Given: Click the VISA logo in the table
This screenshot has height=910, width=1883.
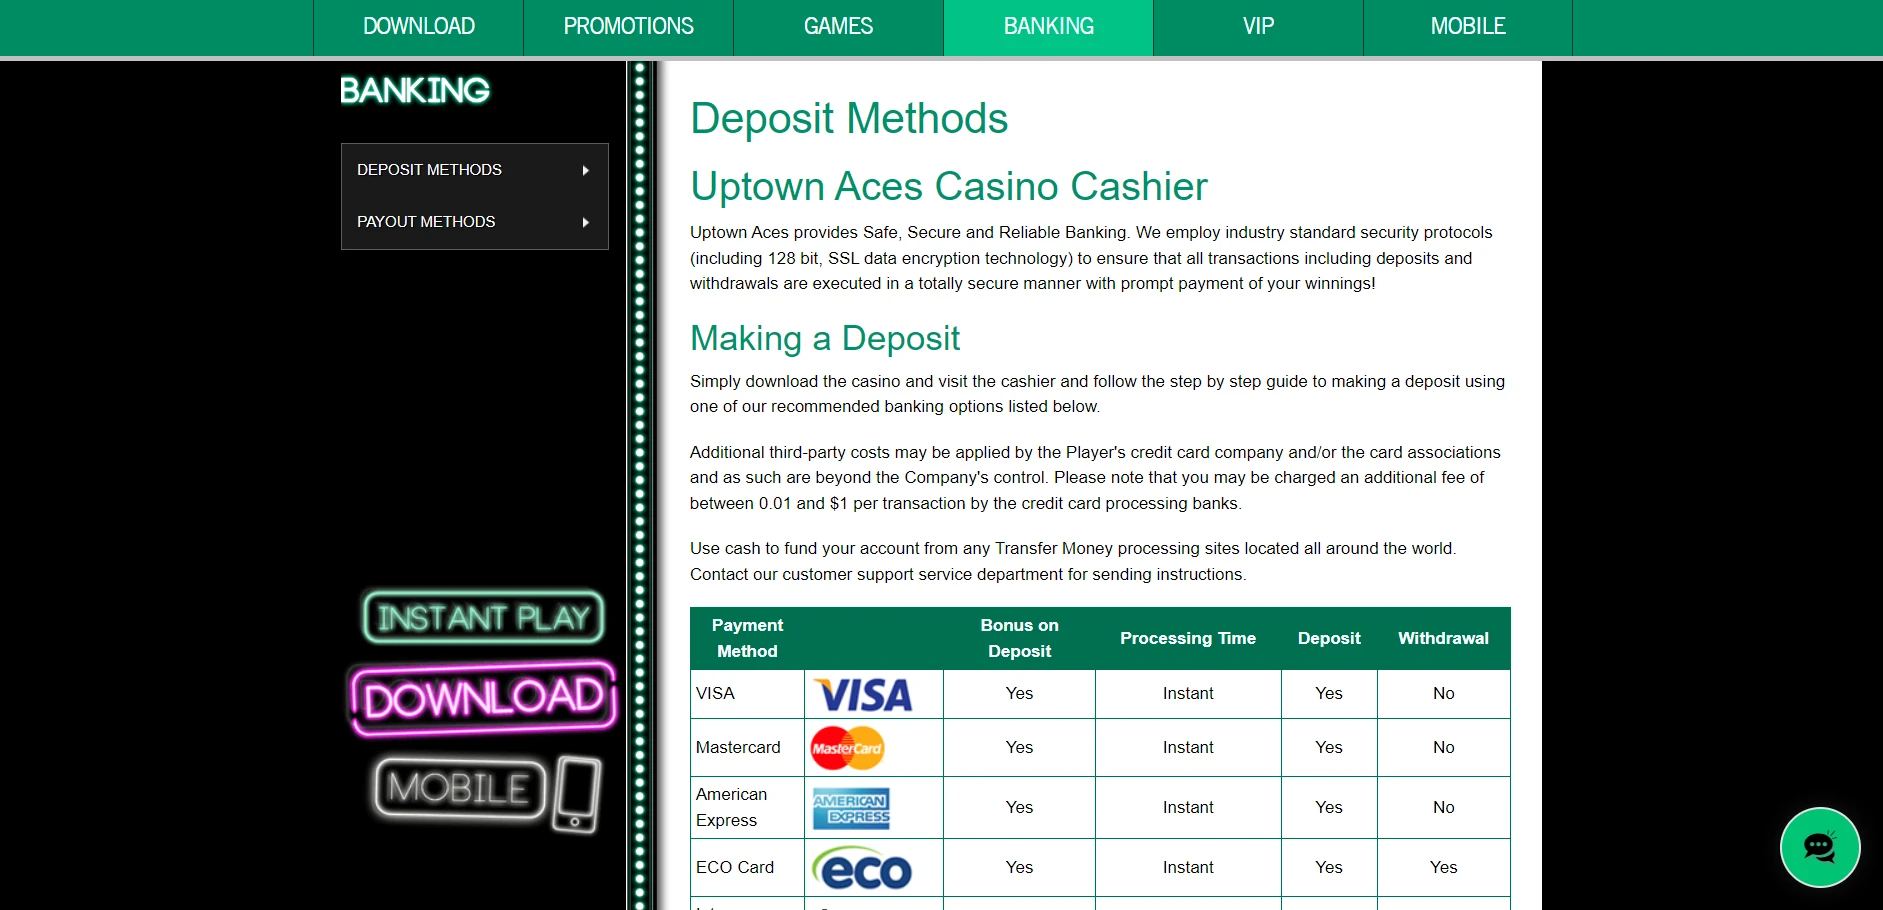Looking at the screenshot, I should coord(864,694).
